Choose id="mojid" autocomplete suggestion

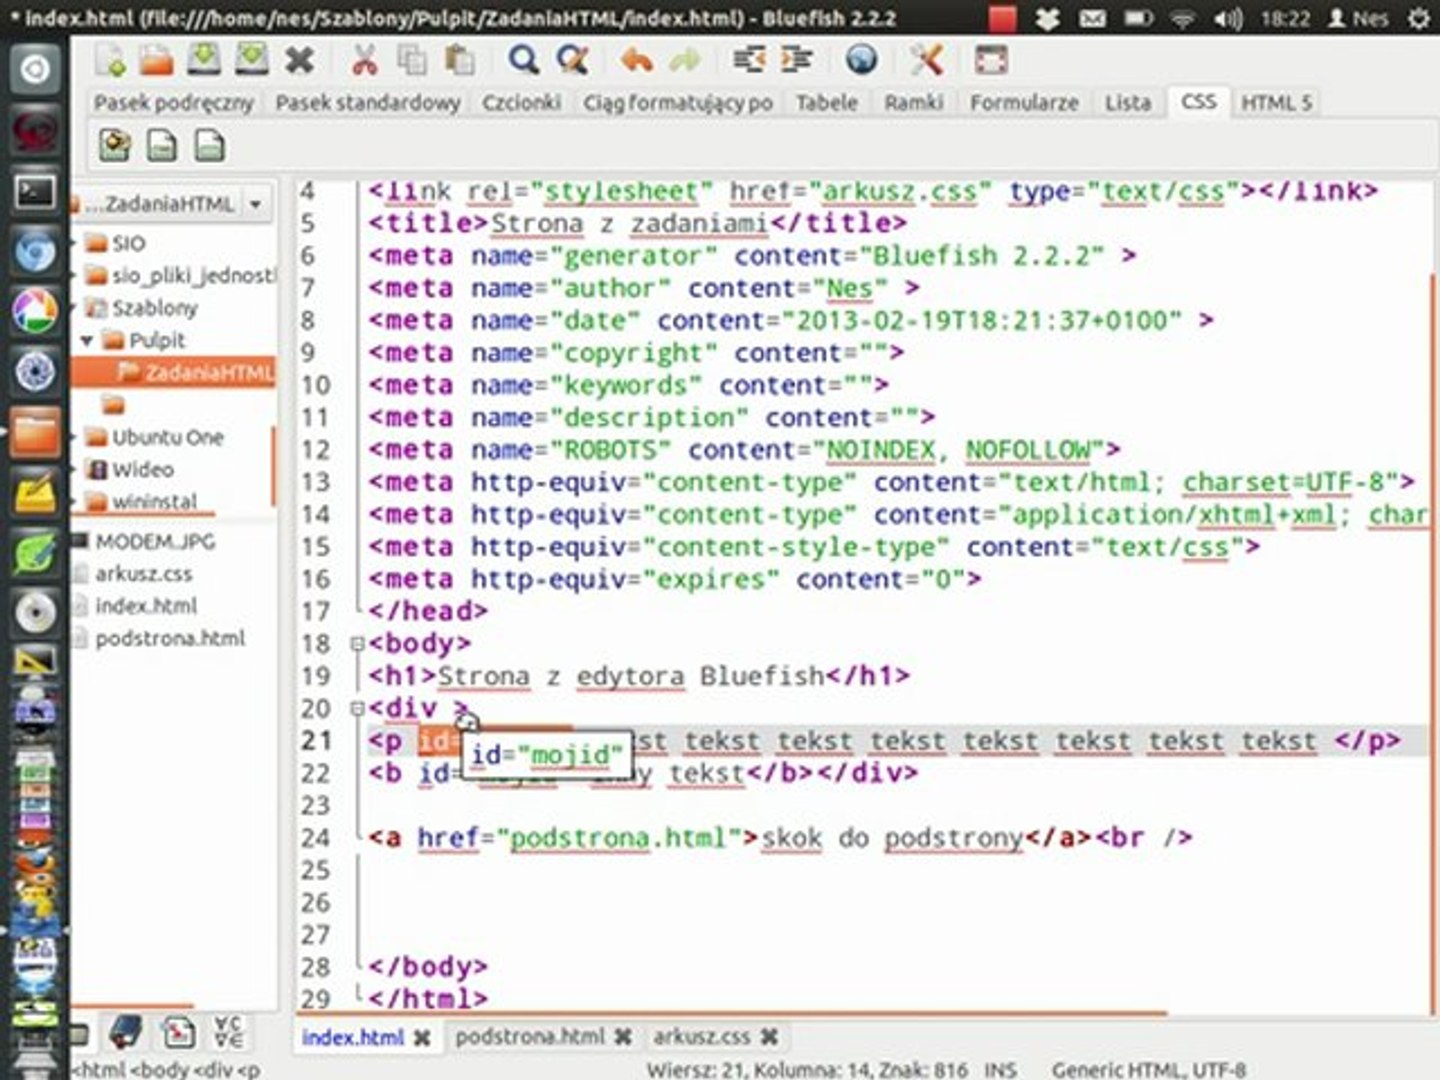[x=546, y=755]
